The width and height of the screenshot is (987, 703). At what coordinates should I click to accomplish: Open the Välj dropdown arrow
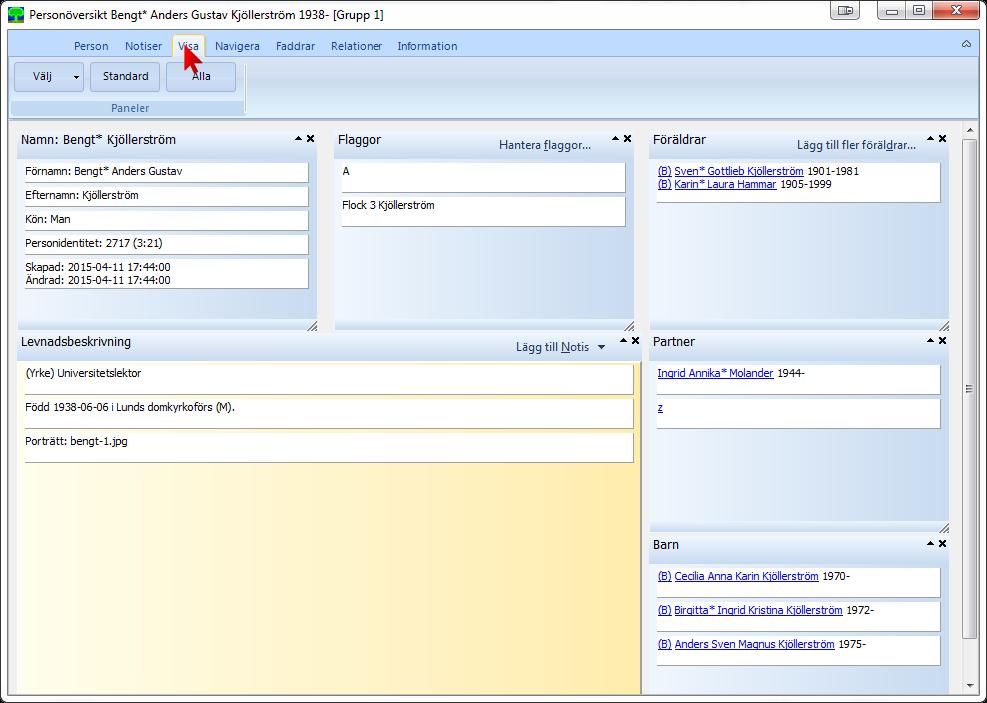tap(76, 77)
